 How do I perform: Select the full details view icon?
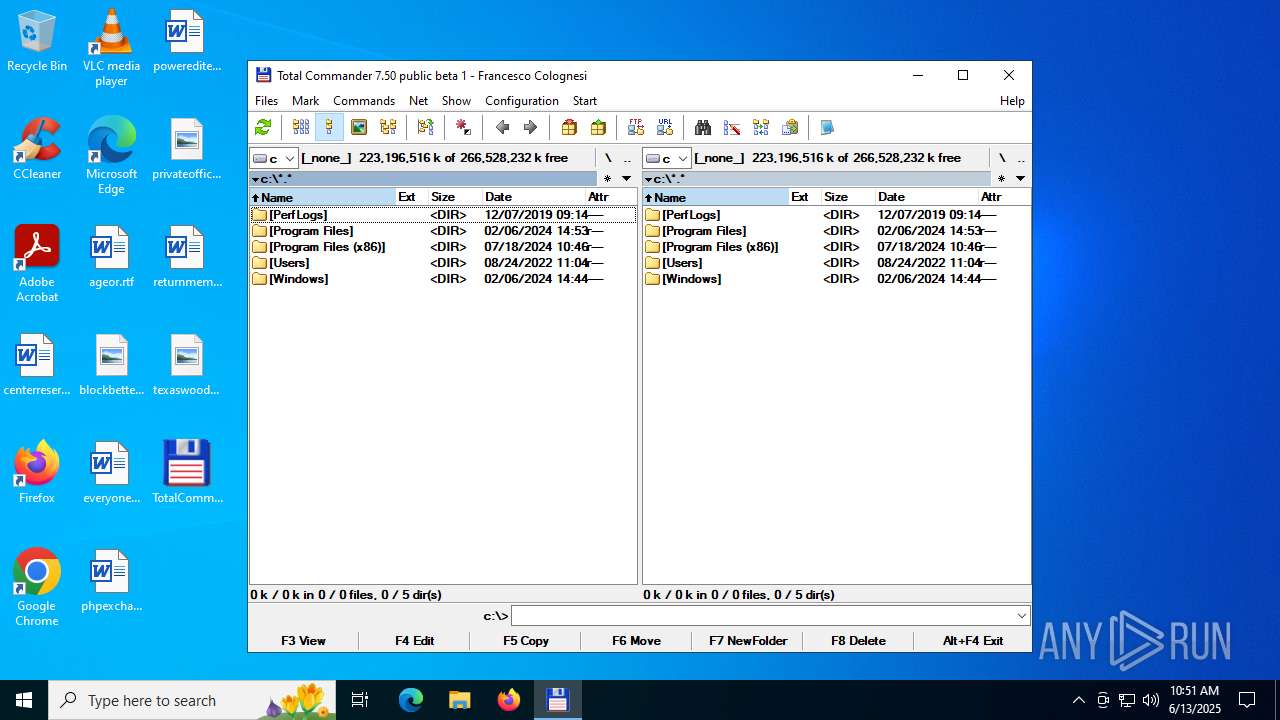[x=330, y=127]
